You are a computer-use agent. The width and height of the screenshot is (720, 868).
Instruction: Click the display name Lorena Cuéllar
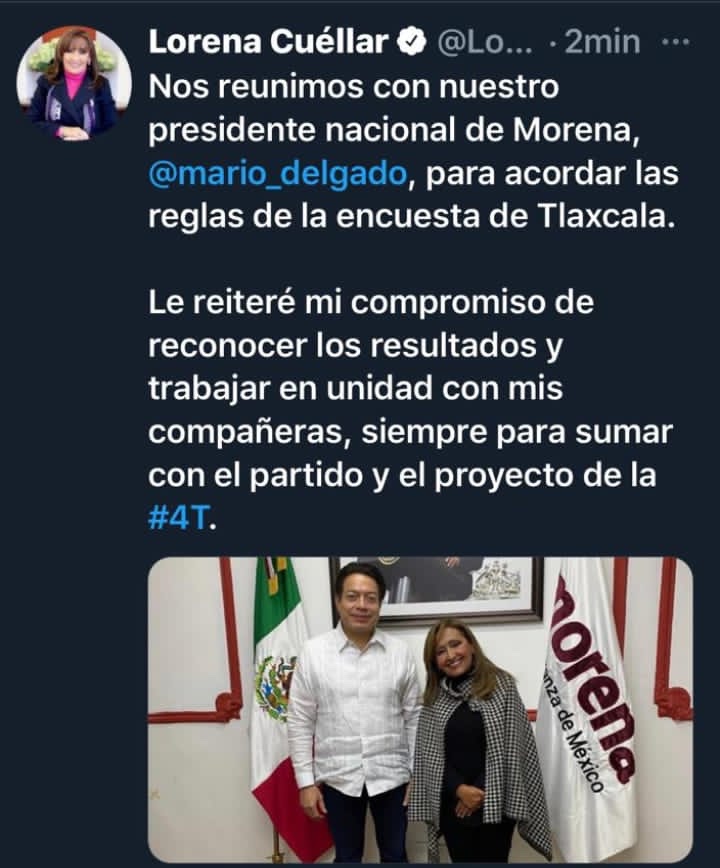tap(268, 42)
